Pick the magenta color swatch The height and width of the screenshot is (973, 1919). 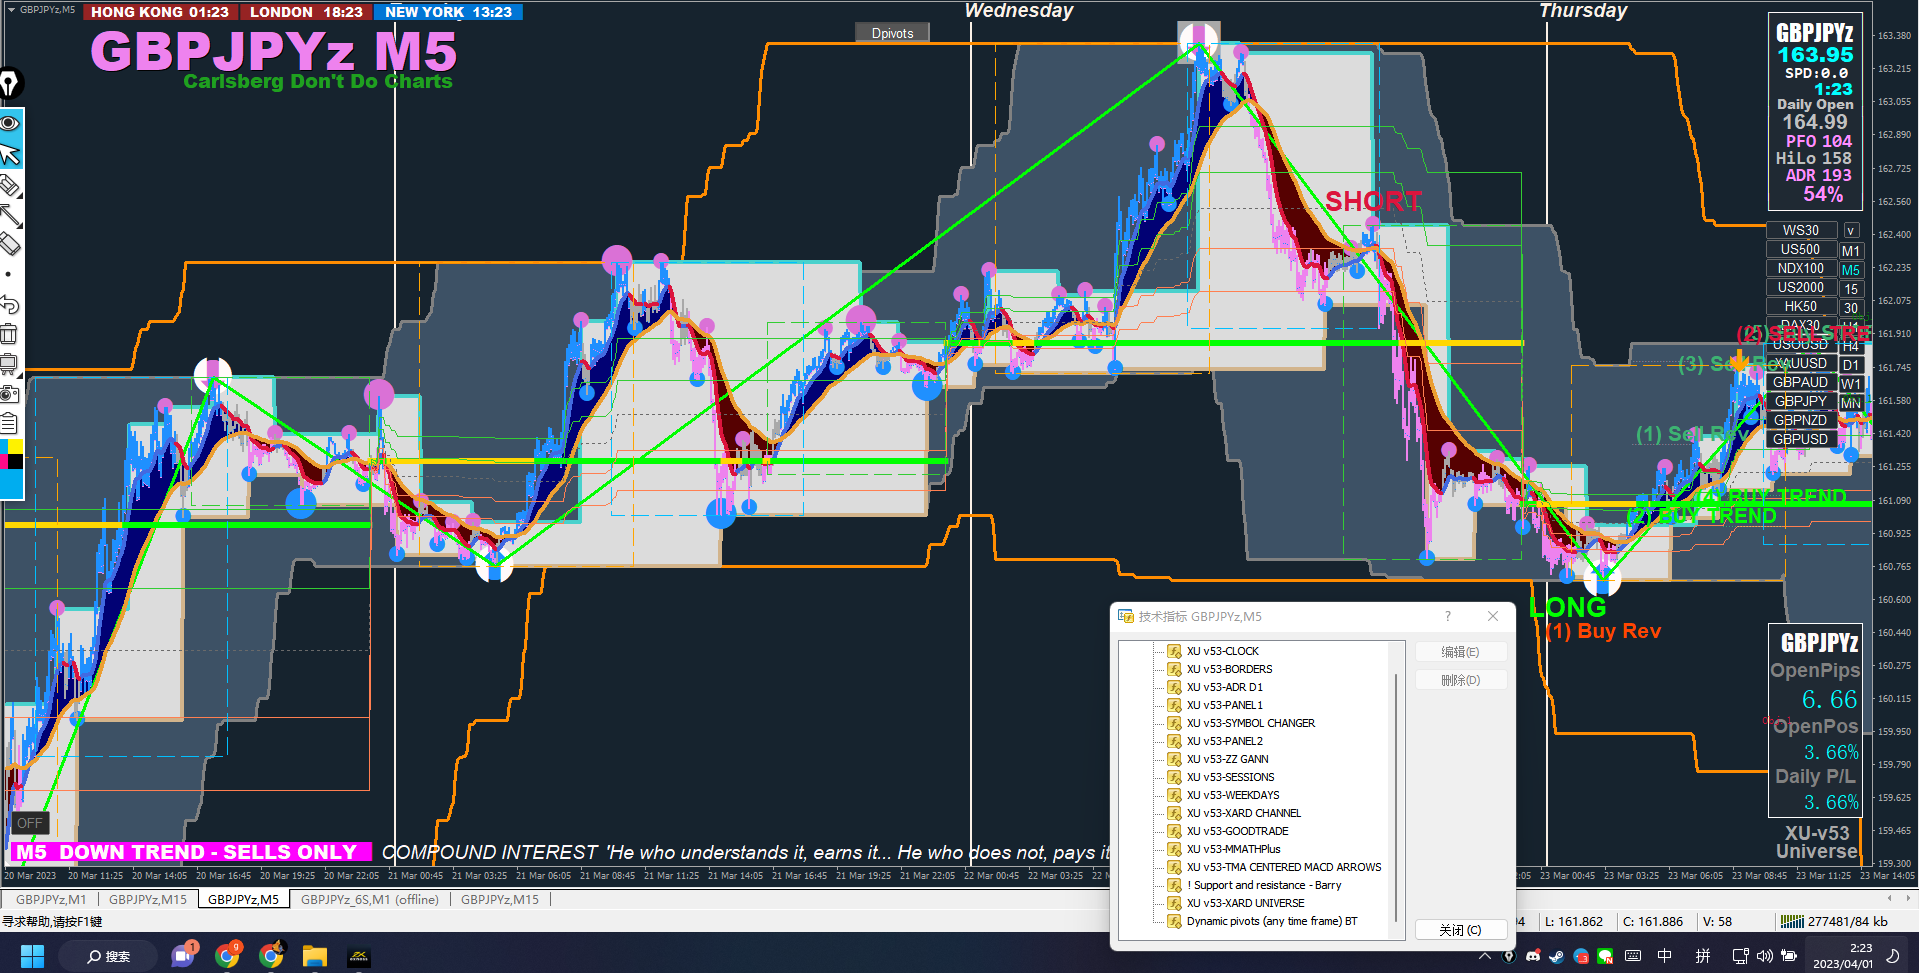5,461
